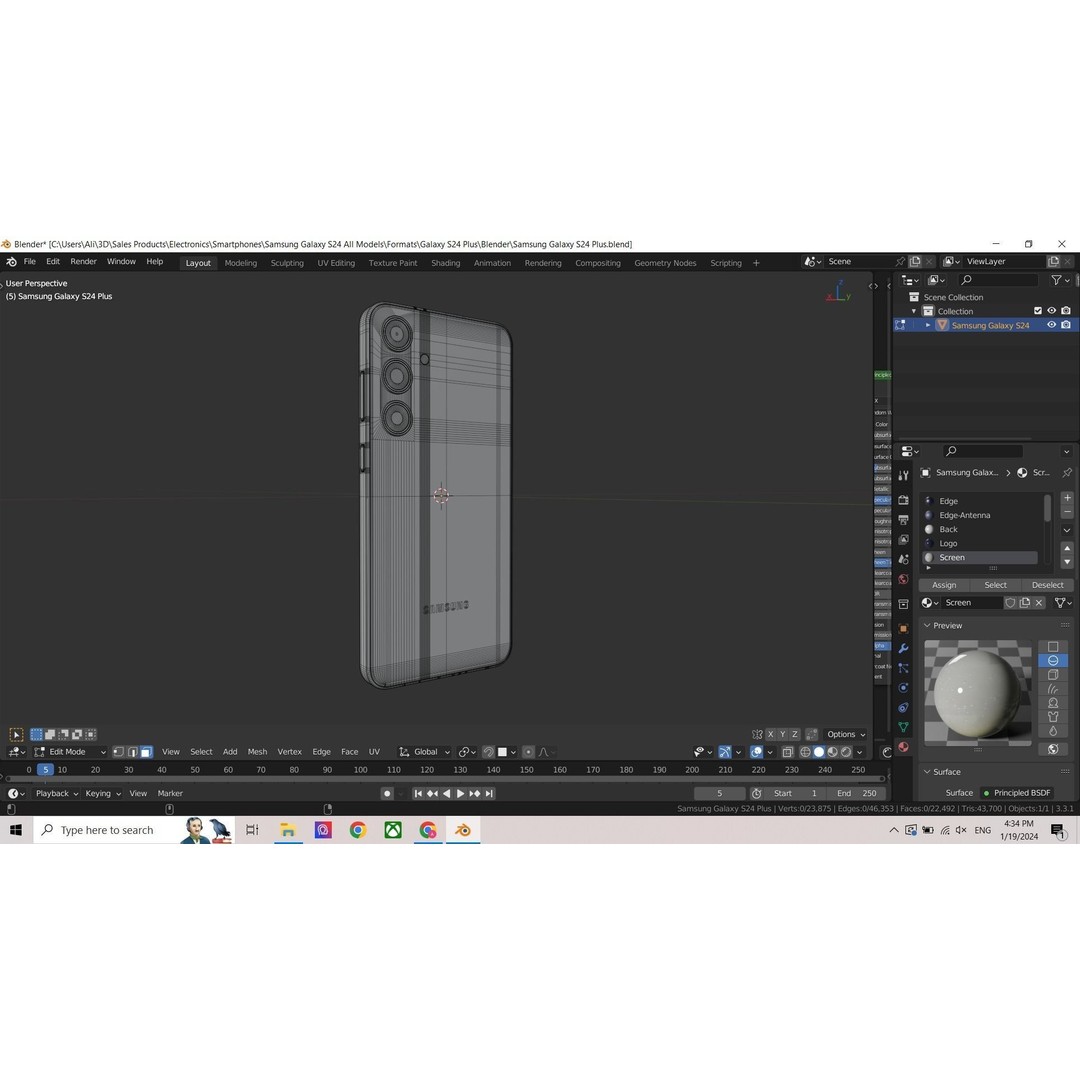Hide the Collection in viewport

(x=1052, y=311)
